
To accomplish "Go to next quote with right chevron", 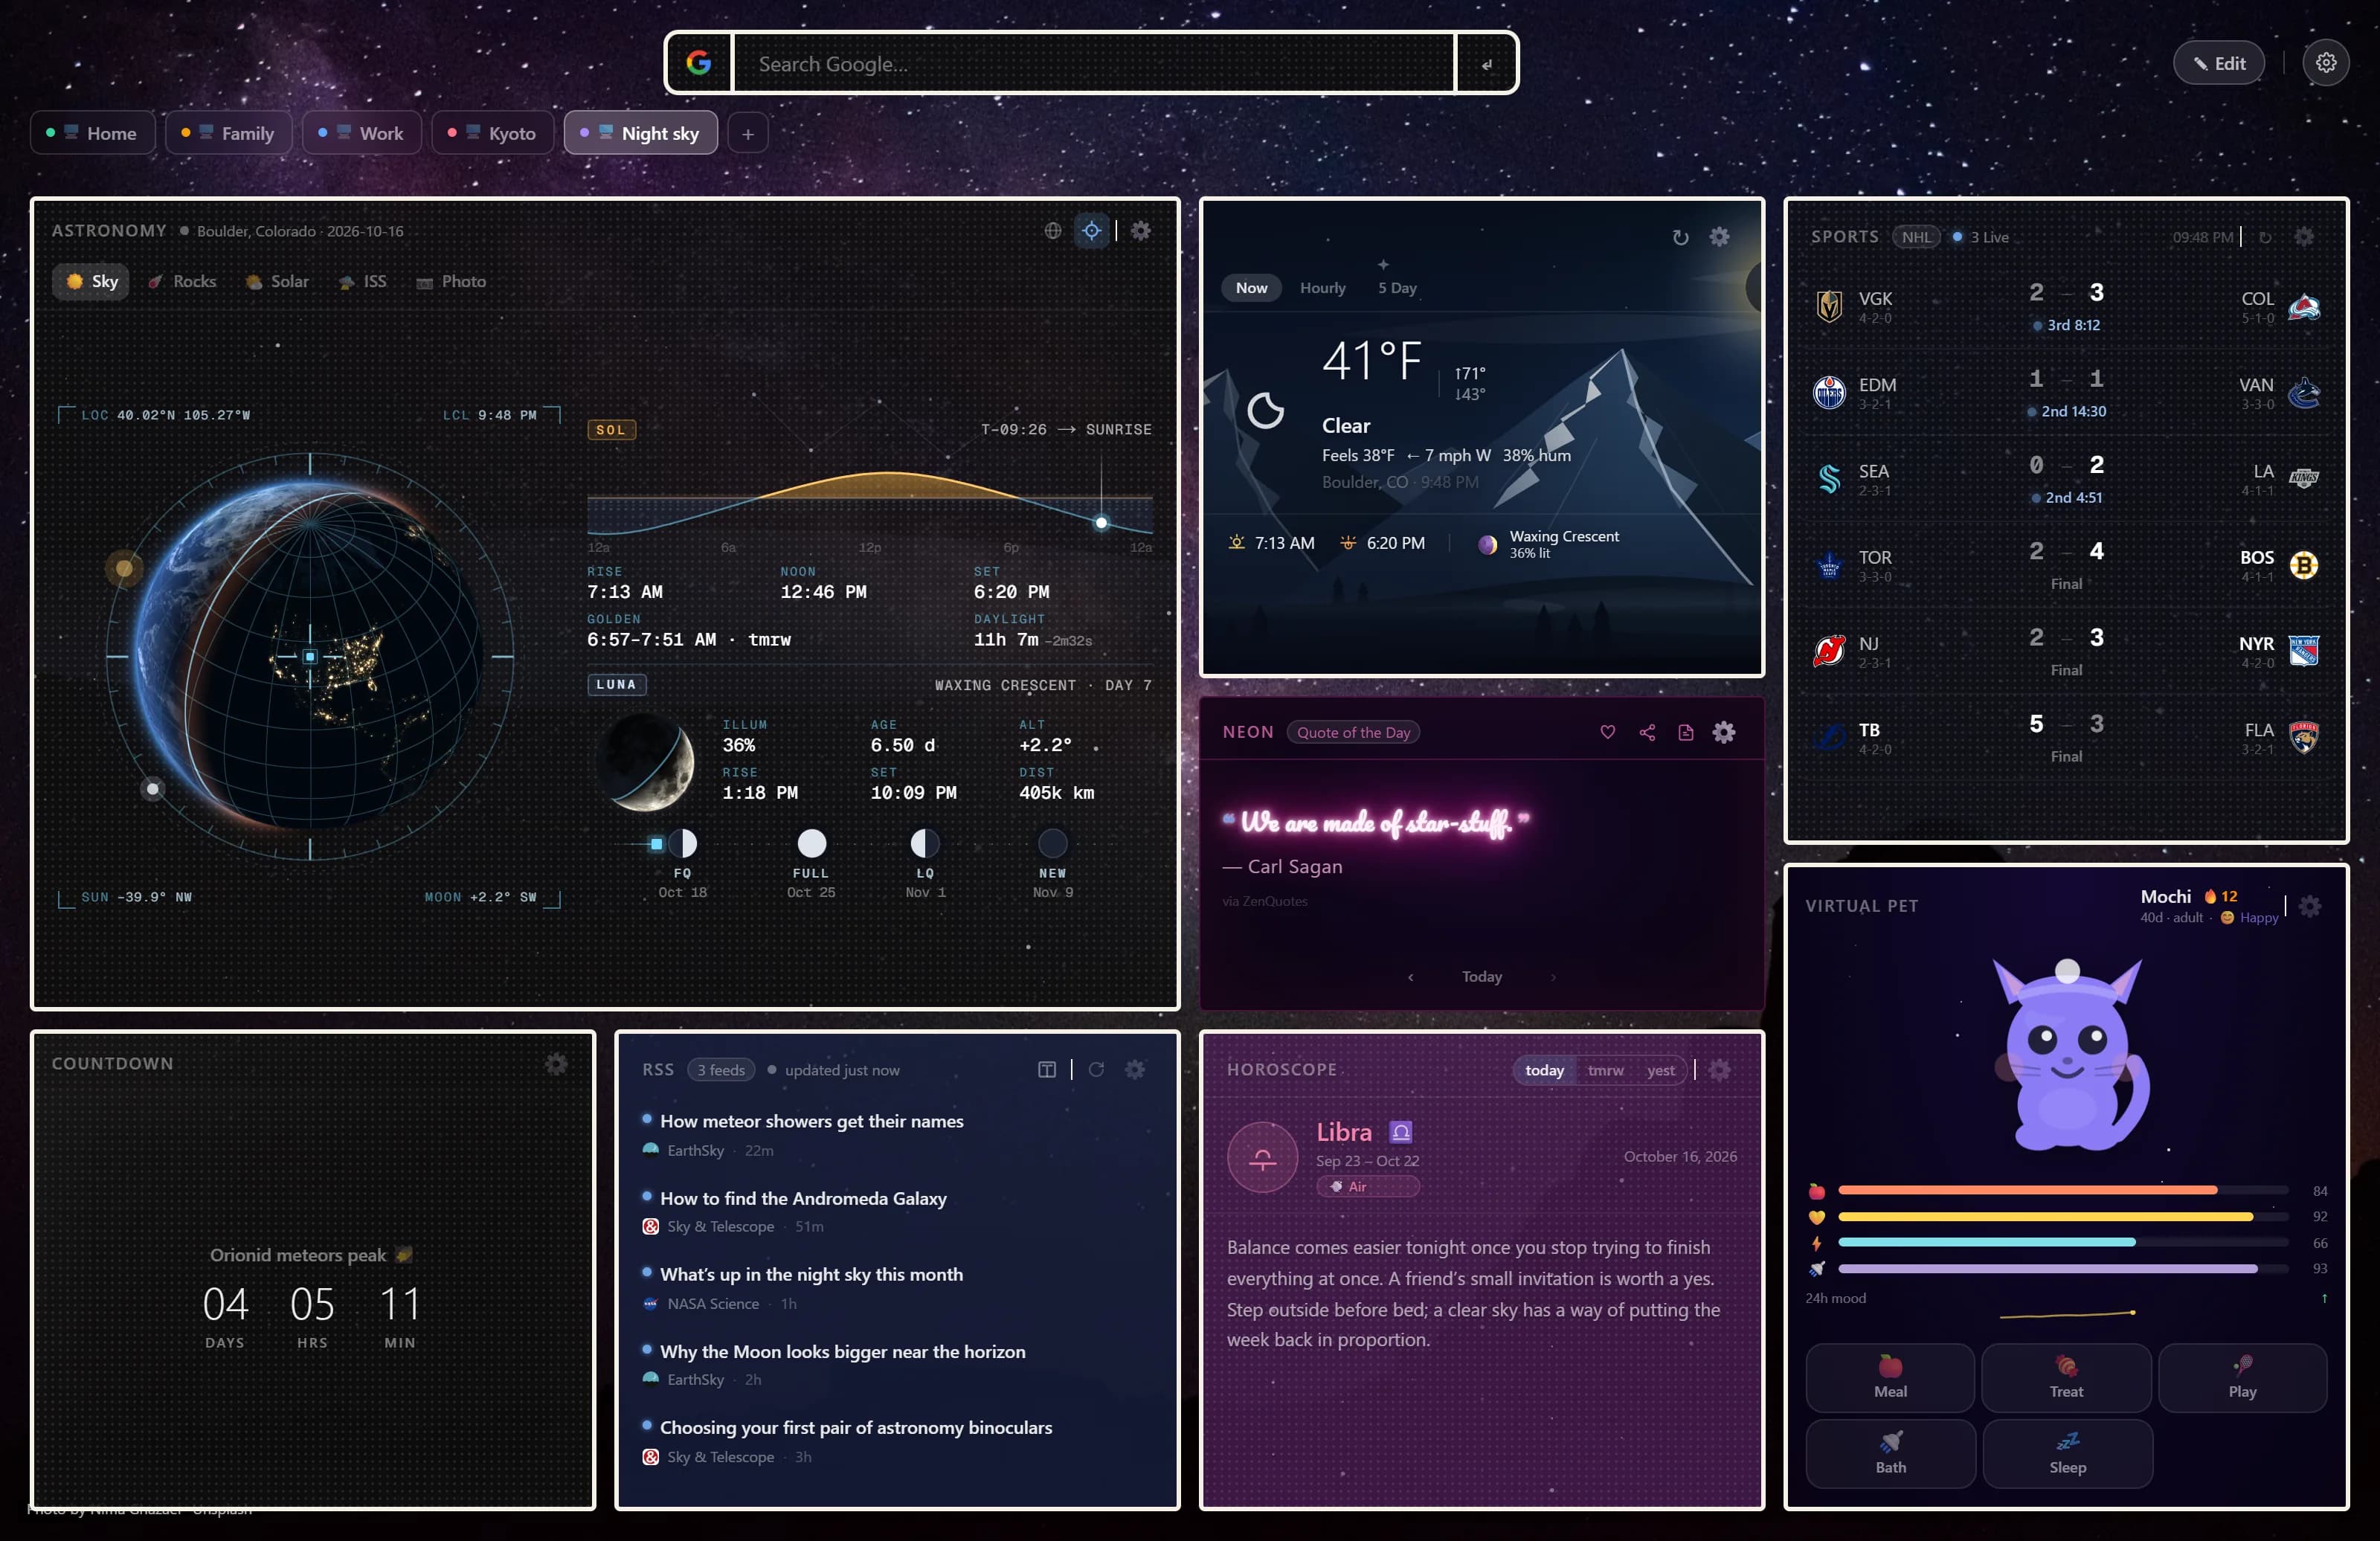I will coord(1553,977).
